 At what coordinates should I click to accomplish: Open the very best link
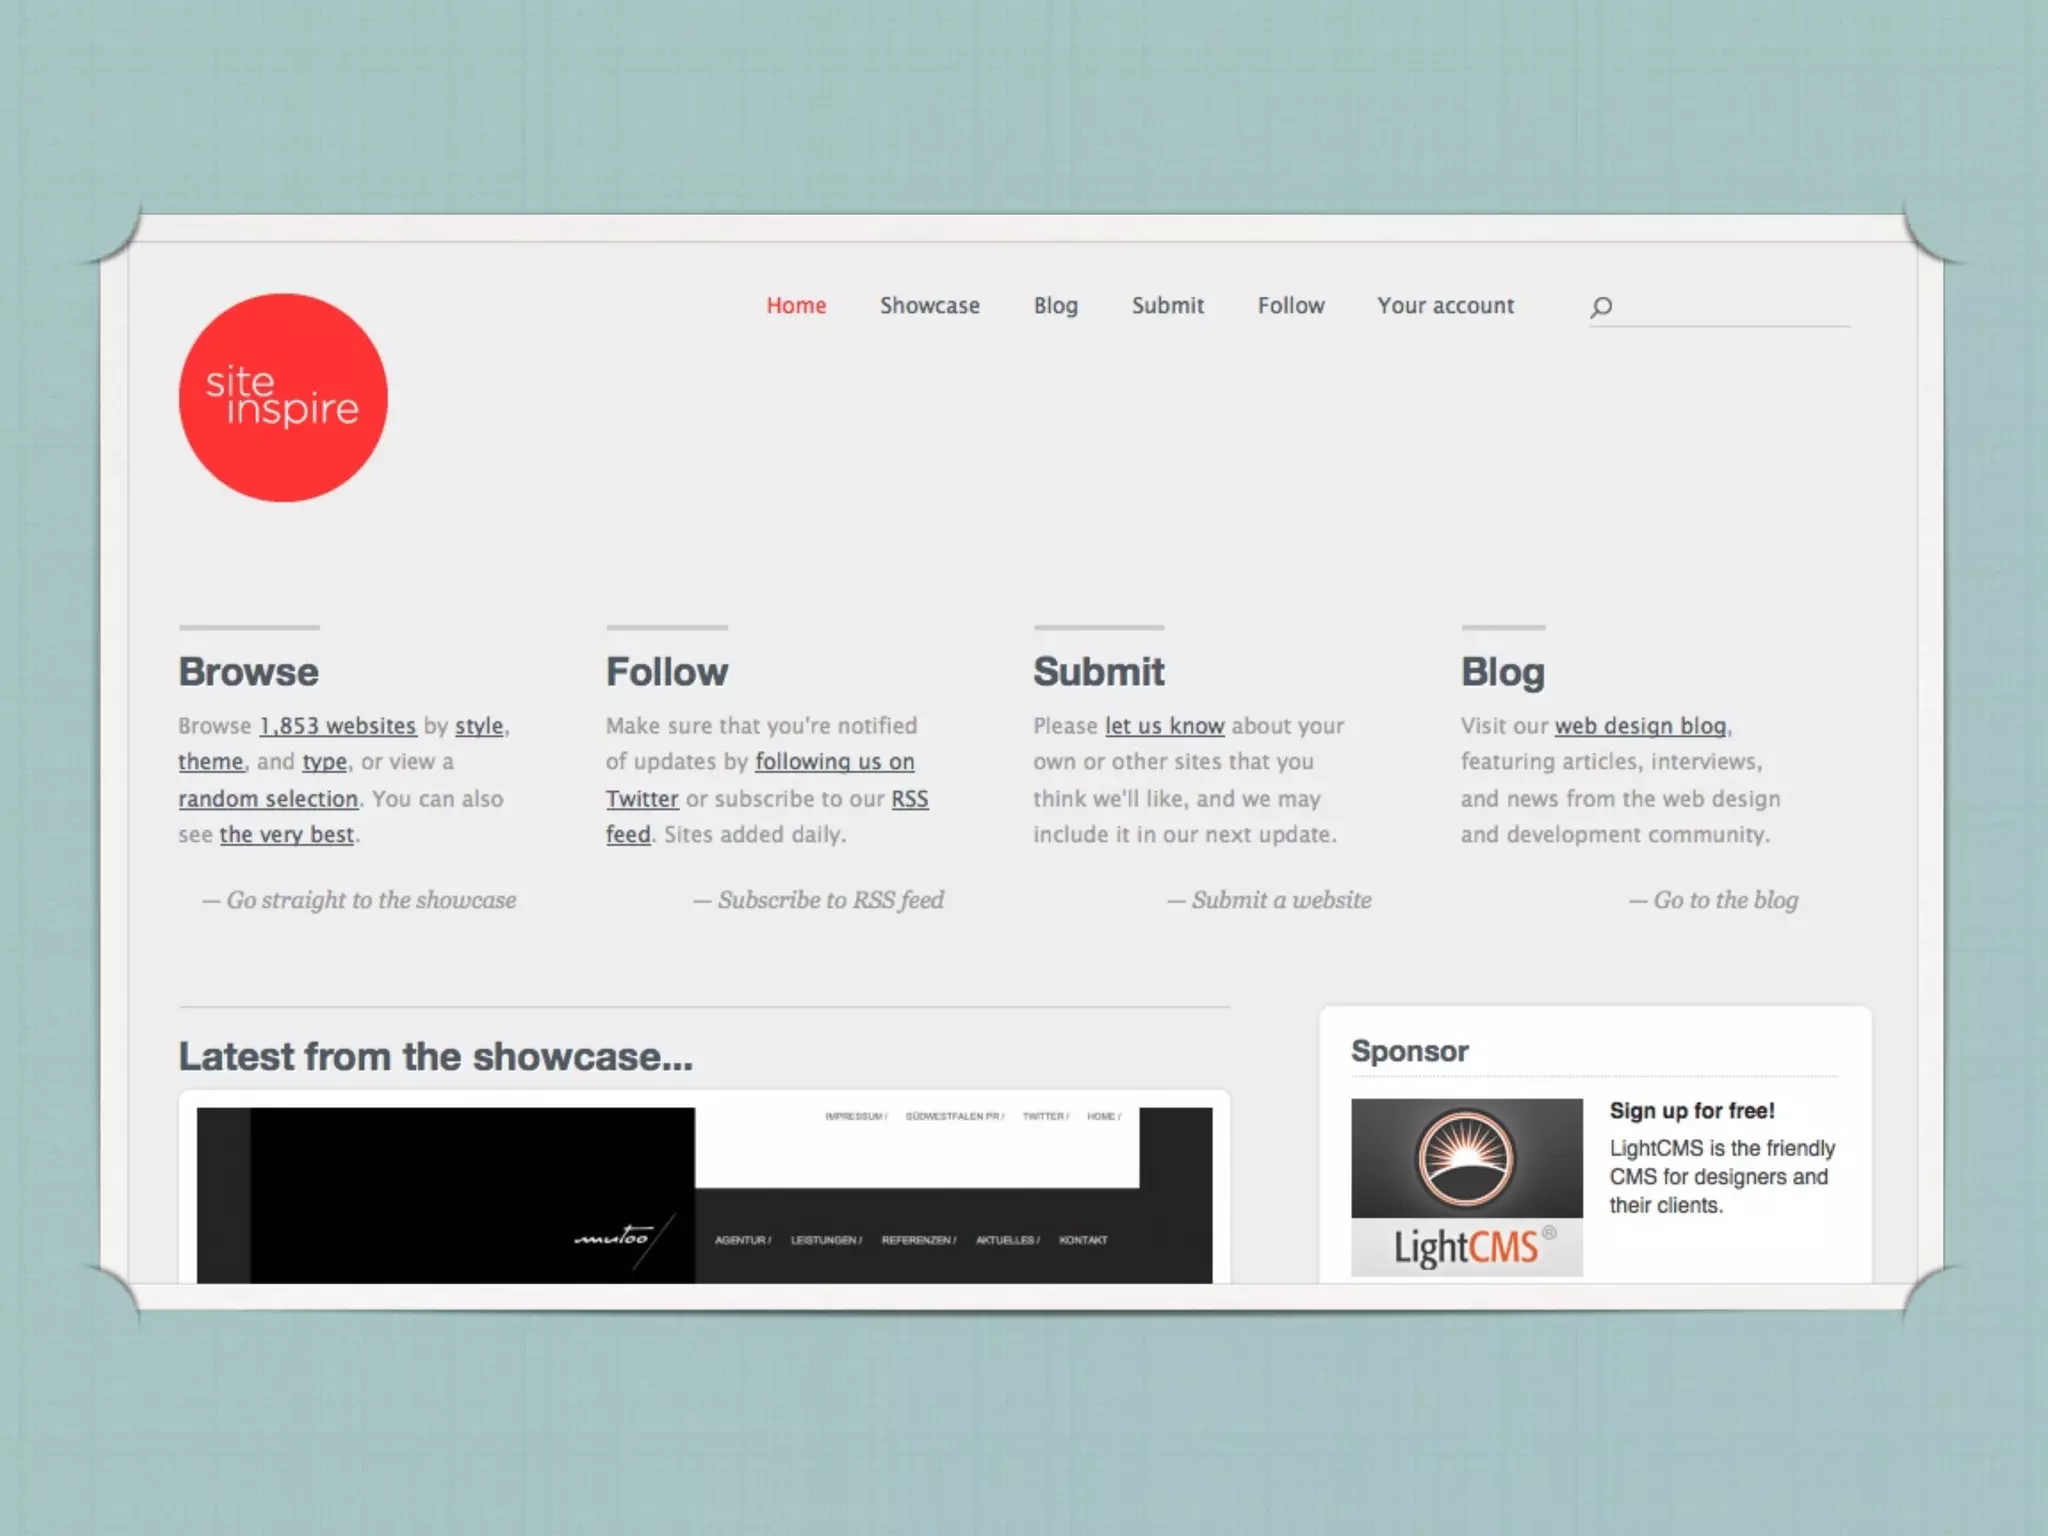click(286, 835)
